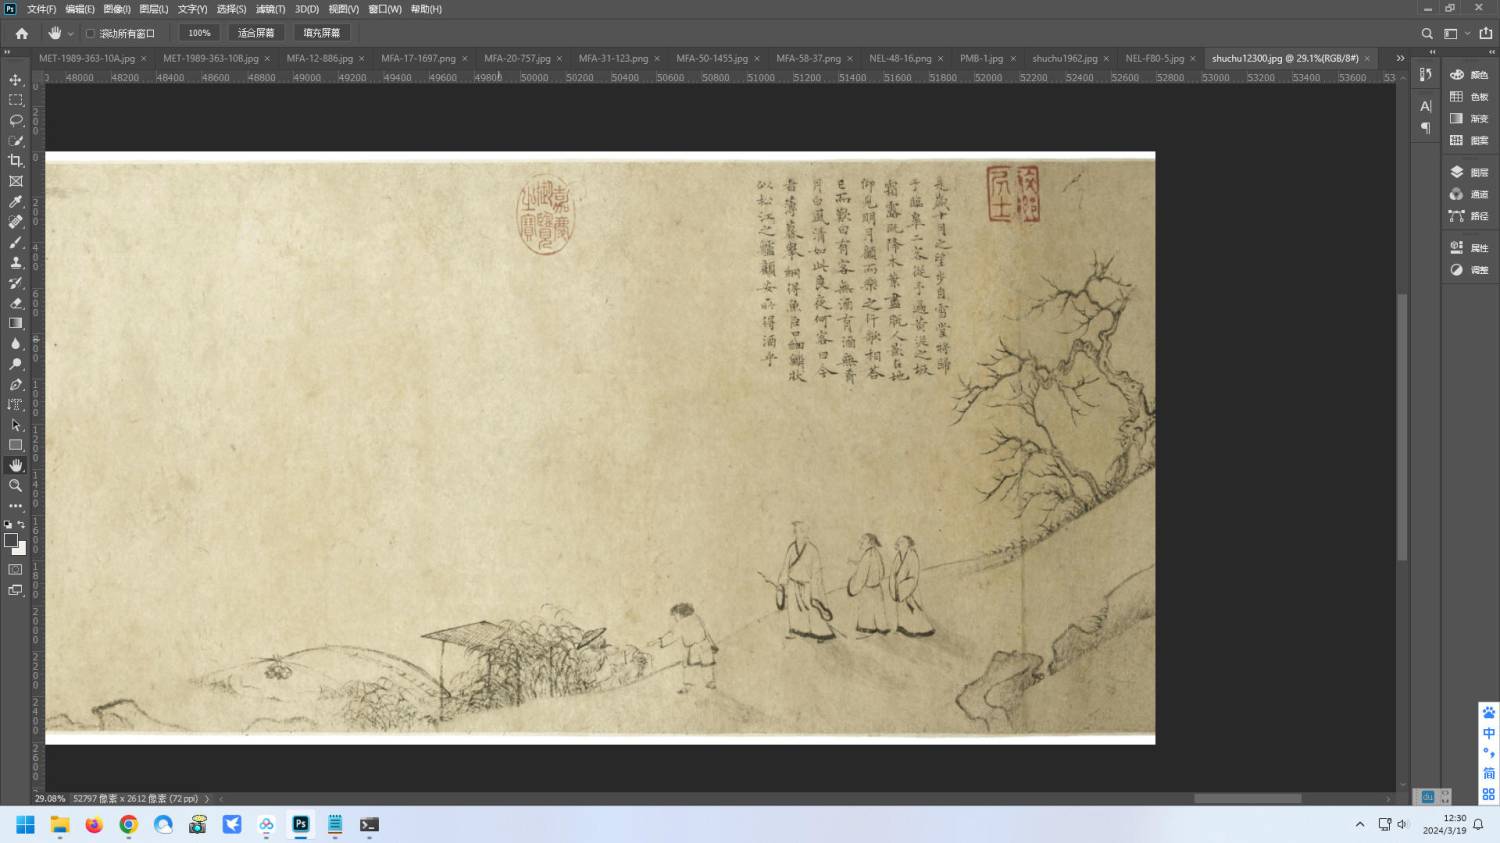Expand the hidden document tabs list
The image size is (1500, 843).
[1400, 58]
